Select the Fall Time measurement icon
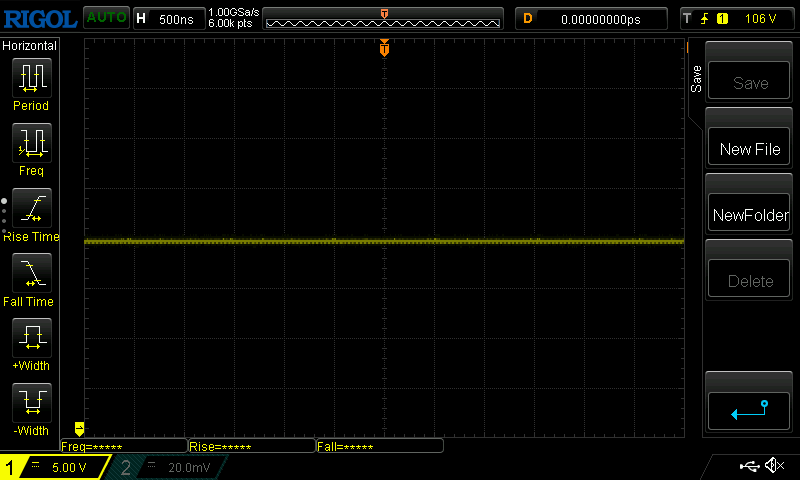This screenshot has height=480, width=800. tap(32, 272)
